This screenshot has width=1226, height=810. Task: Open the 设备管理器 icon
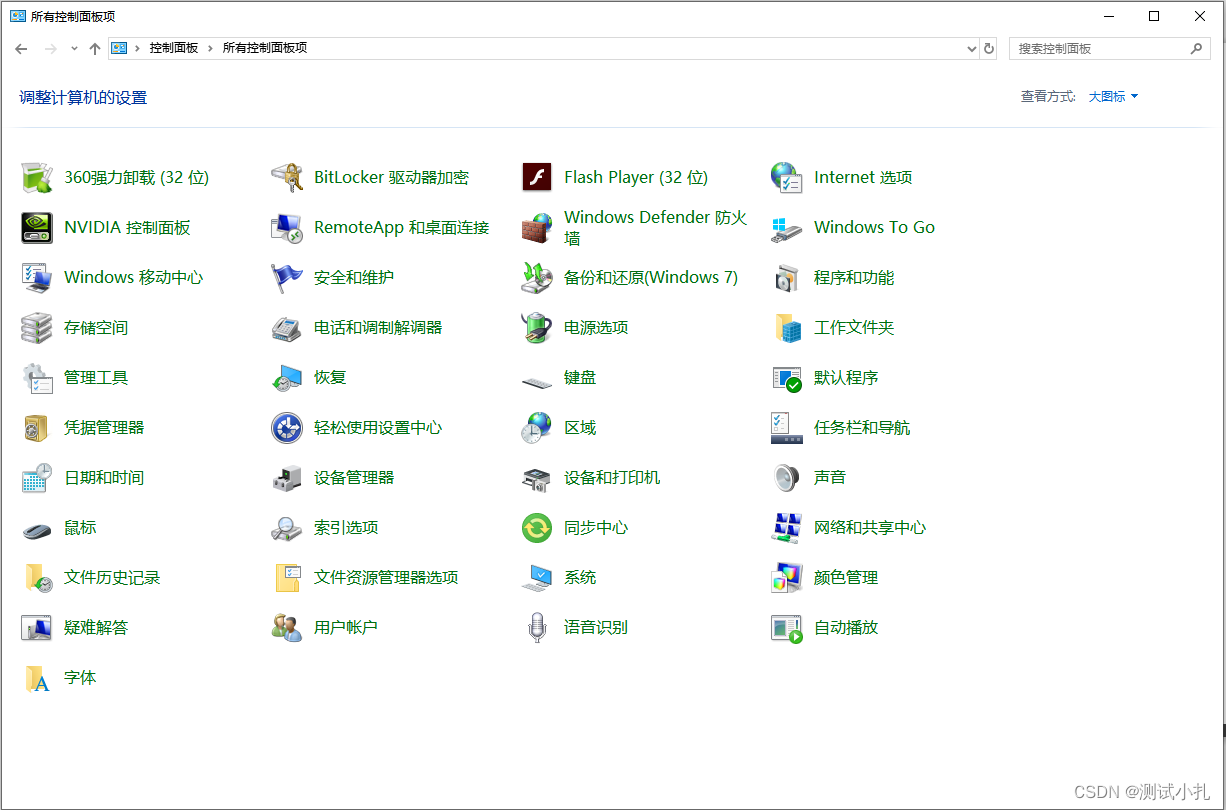coord(287,477)
